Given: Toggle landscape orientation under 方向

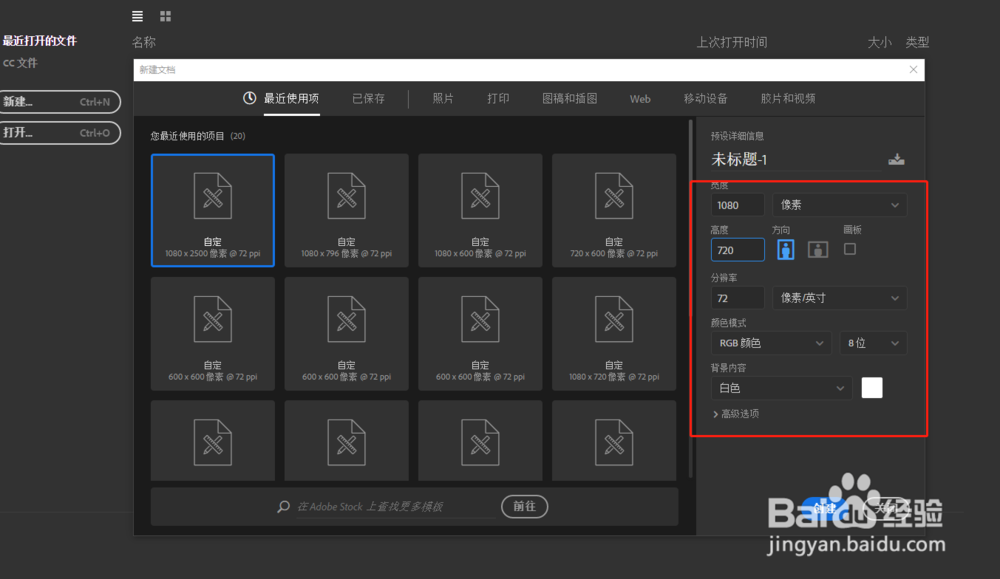Looking at the screenshot, I should [817, 249].
